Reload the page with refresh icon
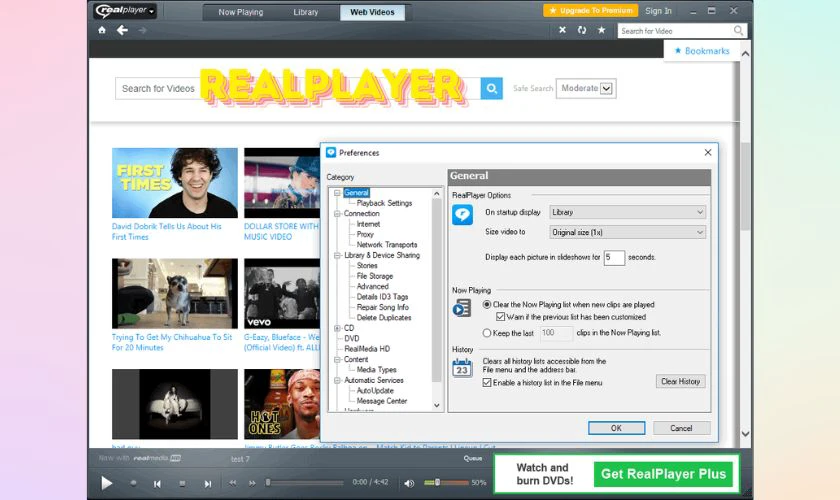 coord(582,30)
